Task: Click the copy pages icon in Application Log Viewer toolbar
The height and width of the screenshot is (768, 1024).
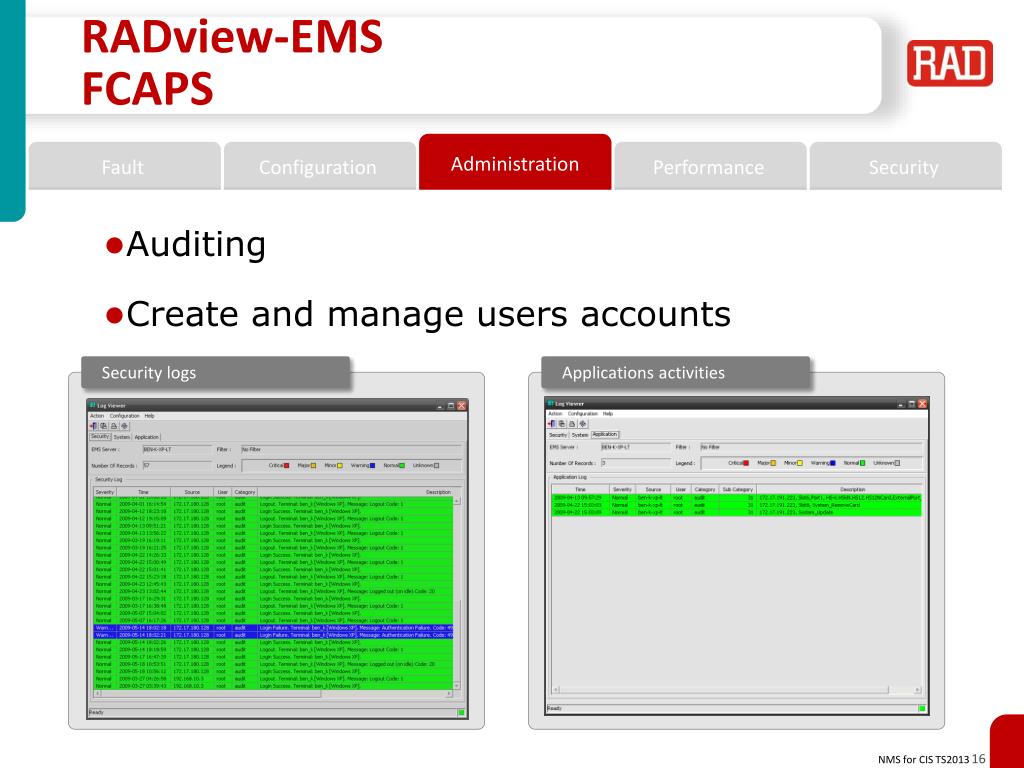Action: click(x=562, y=423)
